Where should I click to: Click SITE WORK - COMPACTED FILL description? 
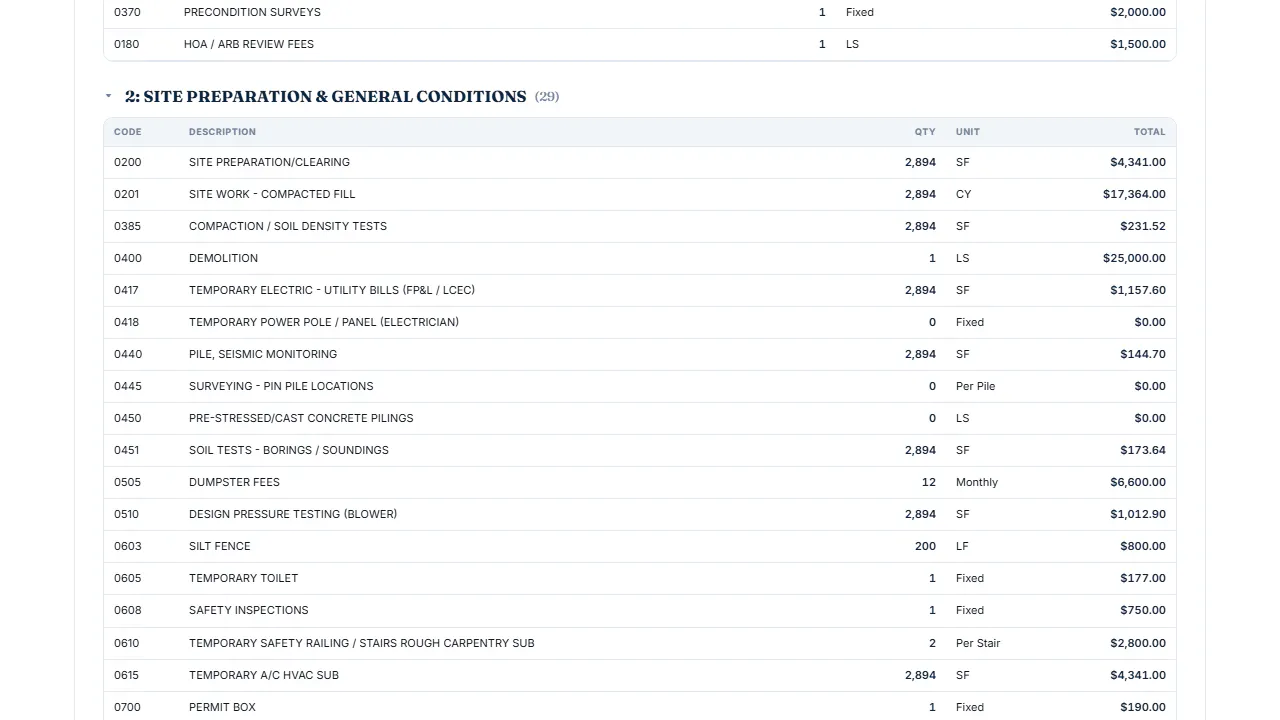(272, 194)
